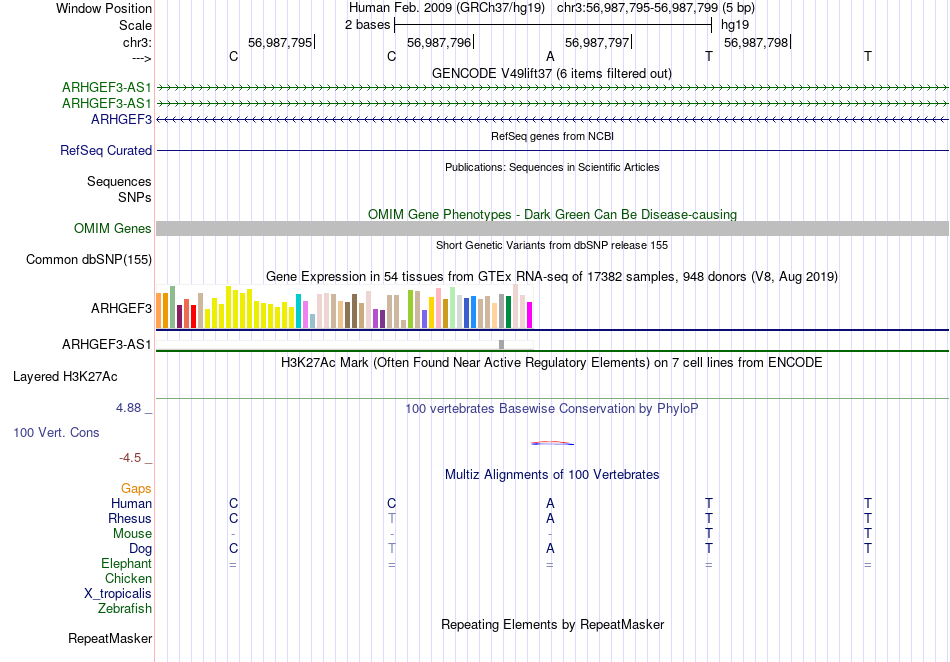Click the gray OMIM Genes item bar
950x662 pixels.
coord(552,228)
